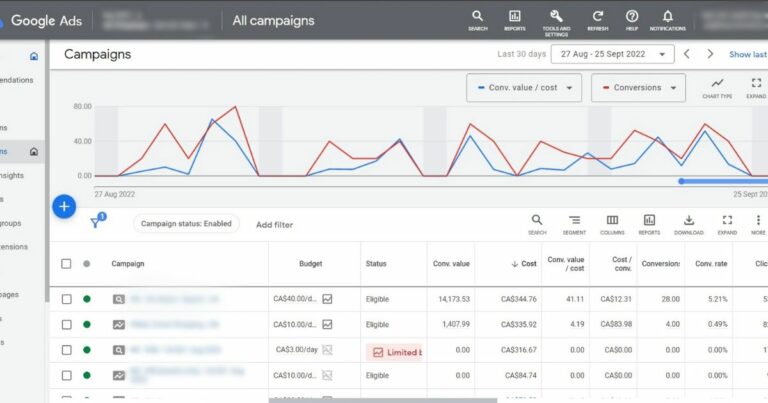The width and height of the screenshot is (768, 403).
Task: Click the Conv. value column header
Action: click(x=451, y=263)
